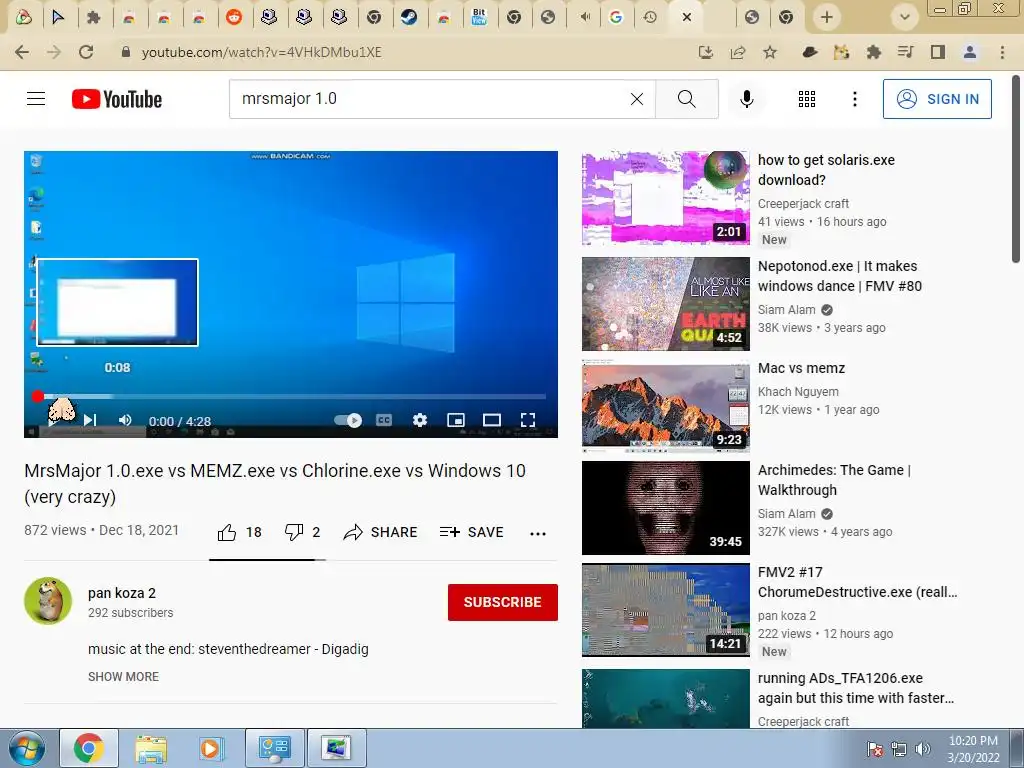Image resolution: width=1024 pixels, height=768 pixels.
Task: Expand description with SHOW MORE
Action: pos(123,677)
